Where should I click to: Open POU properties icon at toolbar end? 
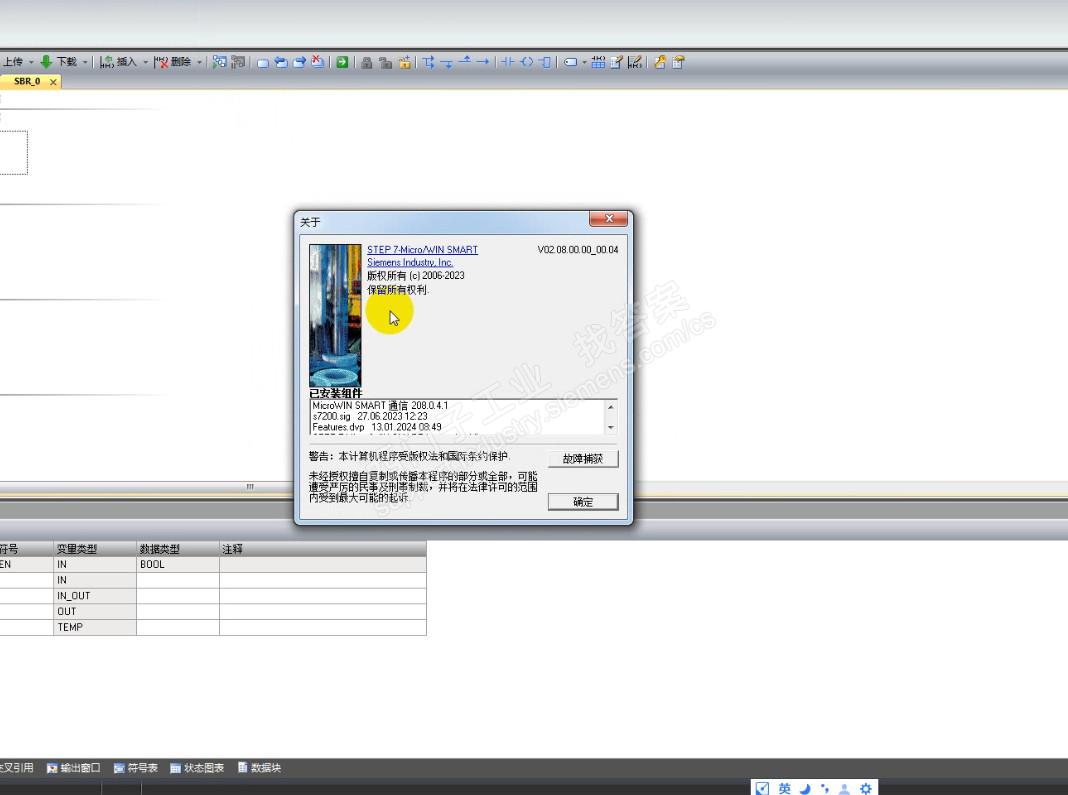tap(678, 62)
